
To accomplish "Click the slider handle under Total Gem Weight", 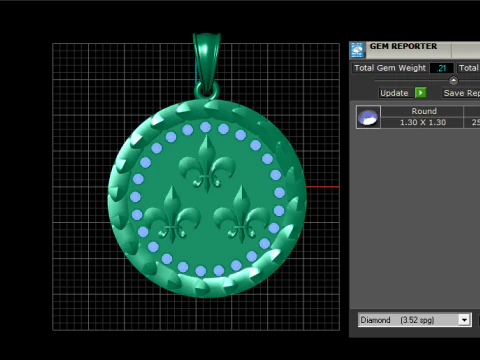I will pyautogui.click(x=453, y=80).
